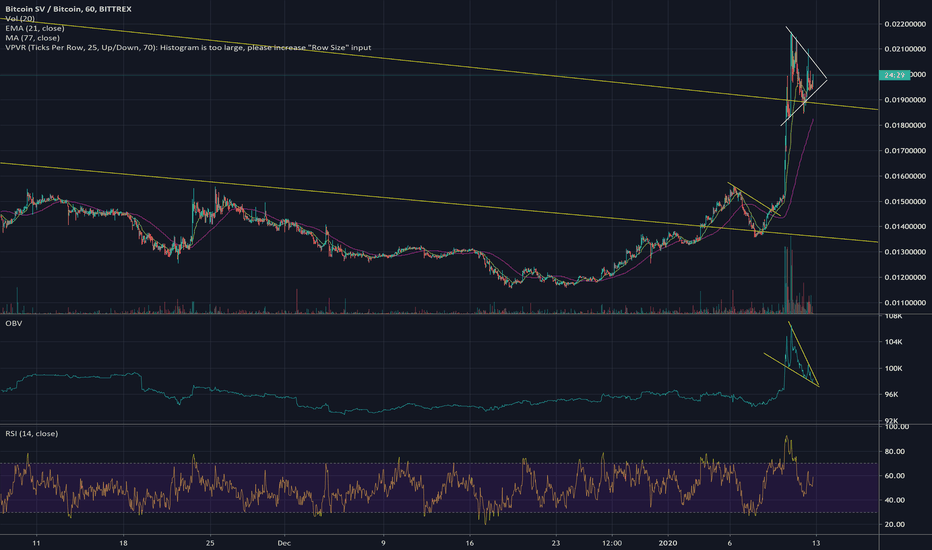
Task: Select the OBV pane label
Action: (14, 323)
